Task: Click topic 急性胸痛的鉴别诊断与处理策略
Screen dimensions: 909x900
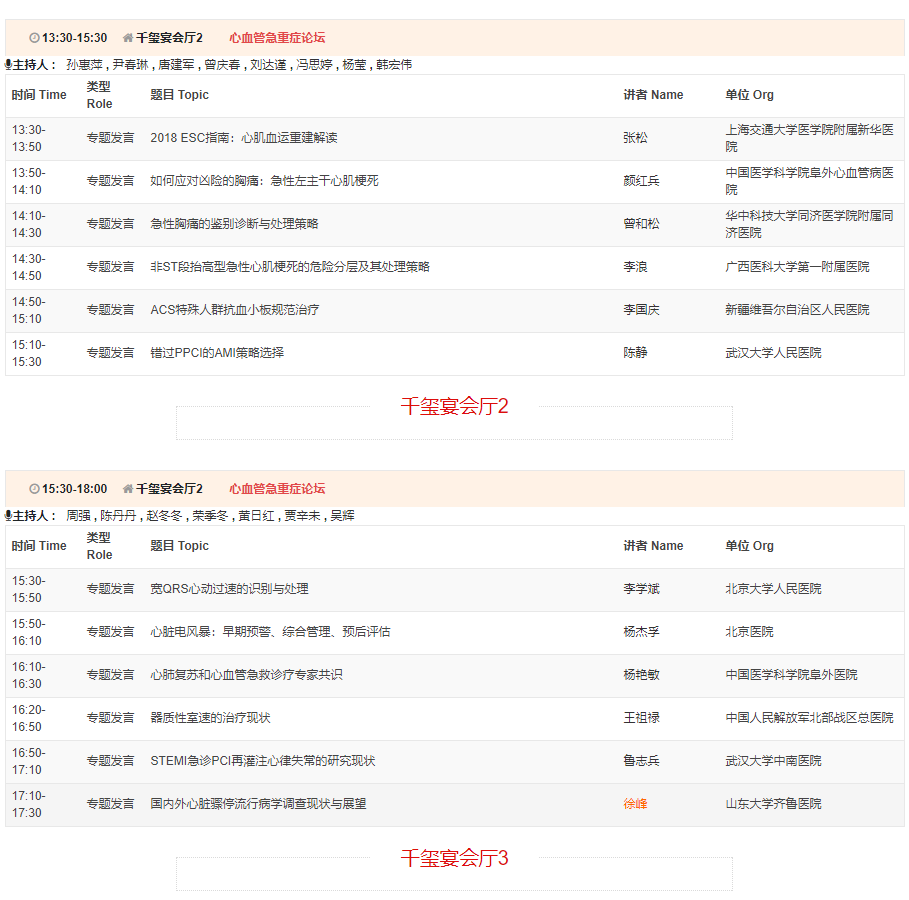Action: 234,224
